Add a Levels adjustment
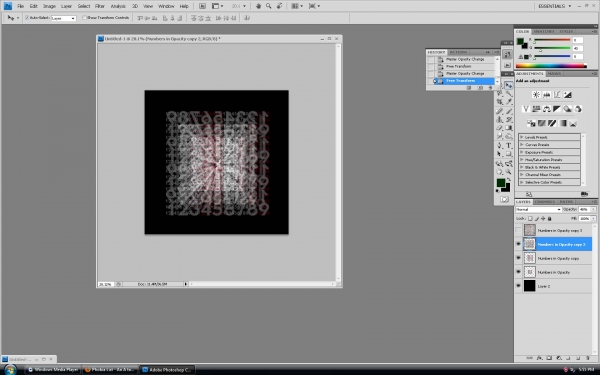 pos(546,95)
